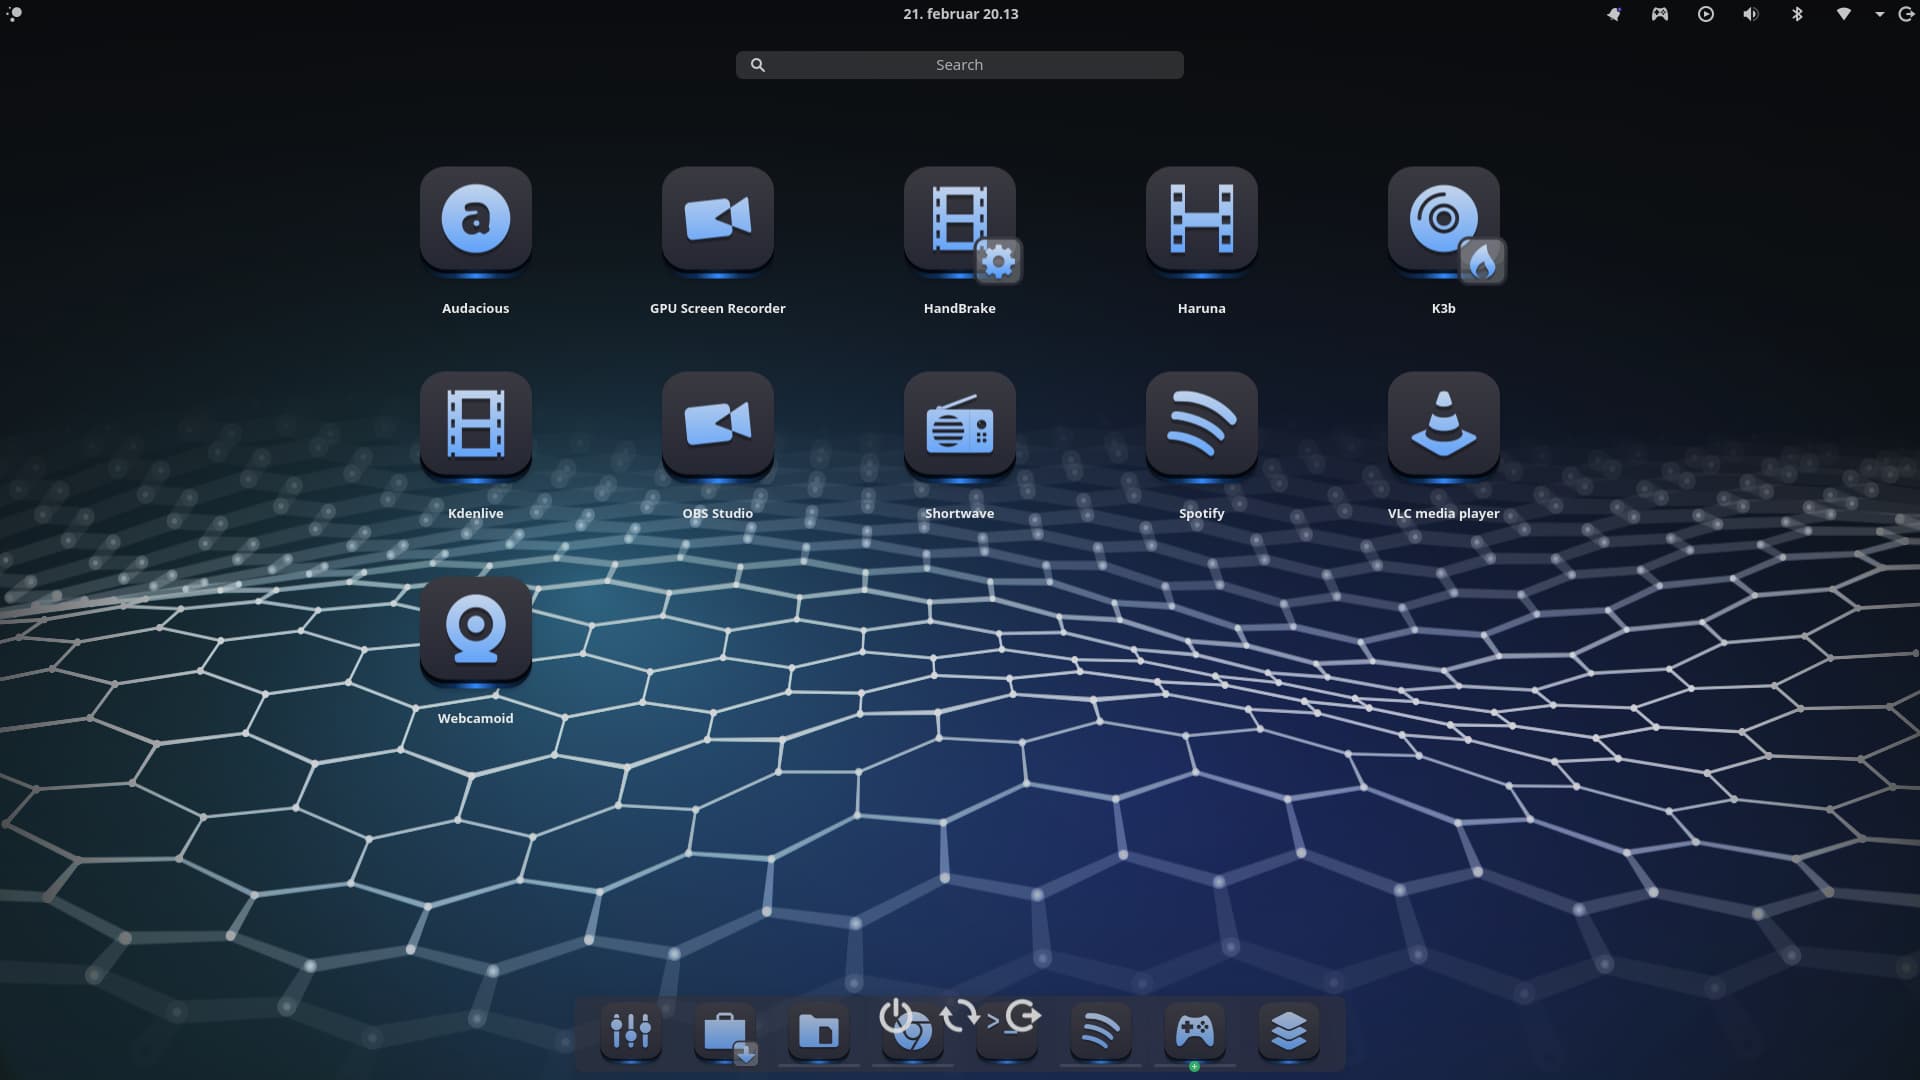The image size is (1920, 1080).
Task: Open the volume indicator in top bar
Action: [1751, 14]
